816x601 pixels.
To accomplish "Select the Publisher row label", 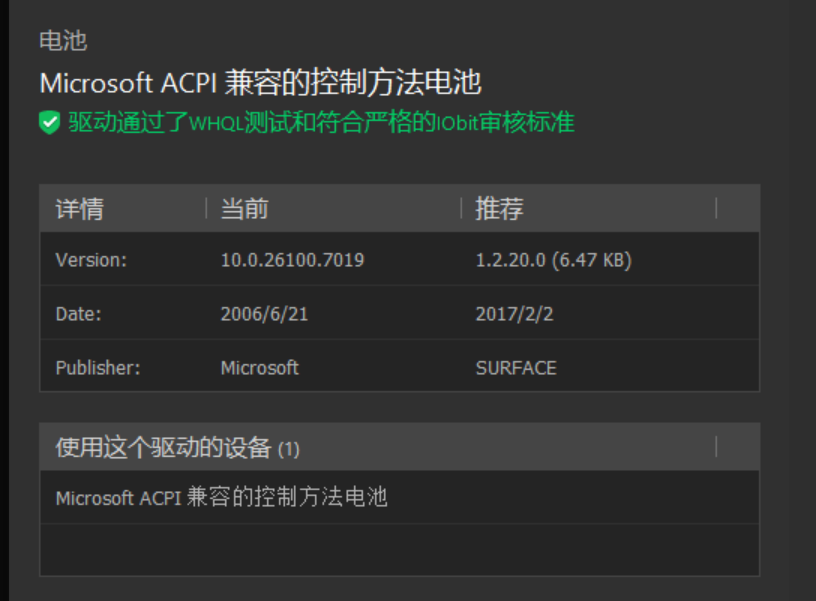I will point(97,368).
